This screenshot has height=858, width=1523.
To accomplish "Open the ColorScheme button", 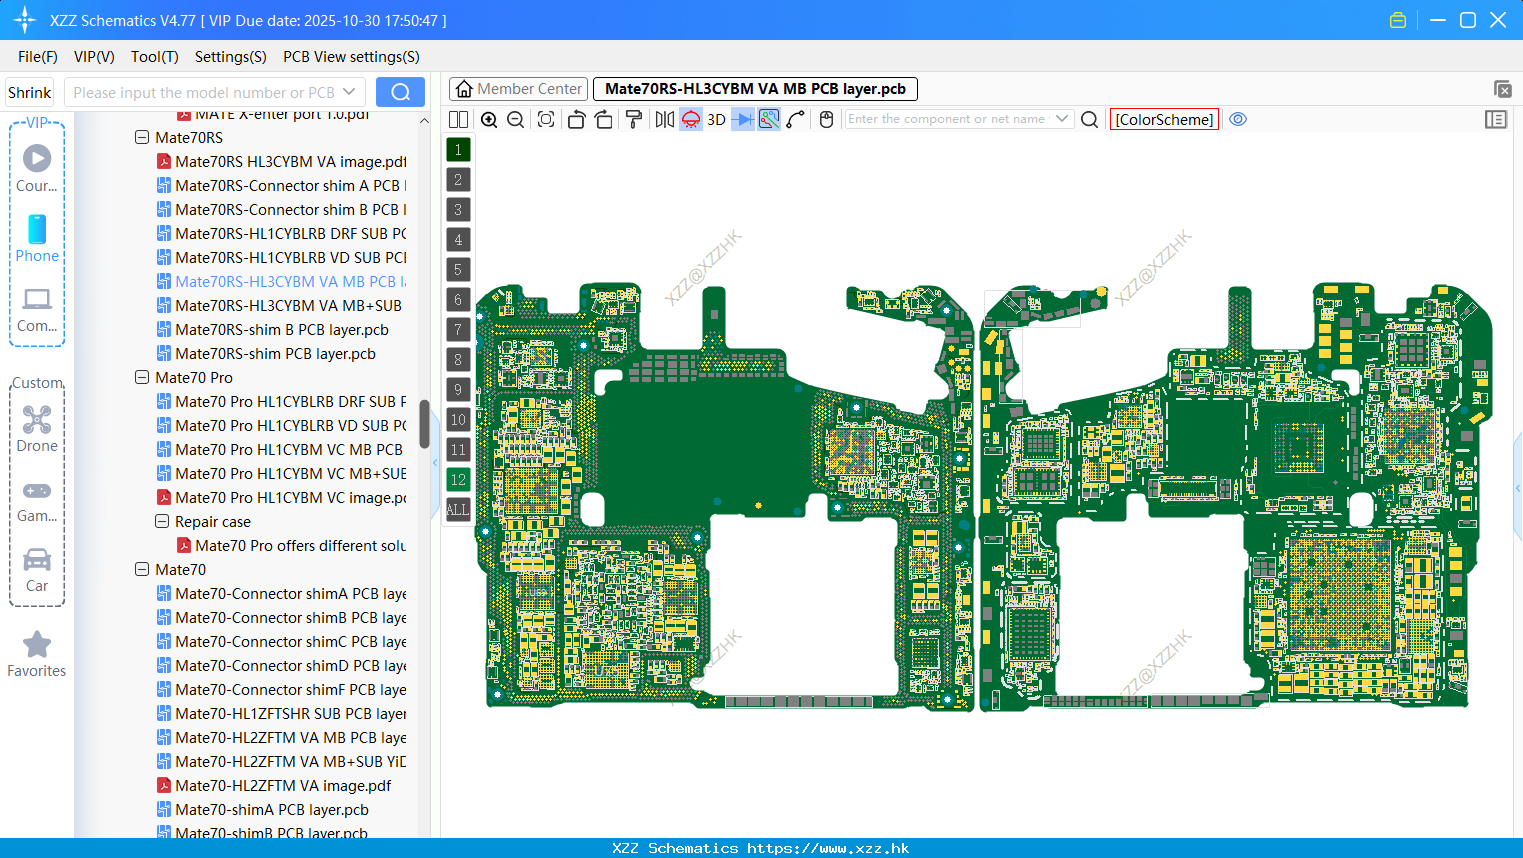I will tap(1164, 119).
